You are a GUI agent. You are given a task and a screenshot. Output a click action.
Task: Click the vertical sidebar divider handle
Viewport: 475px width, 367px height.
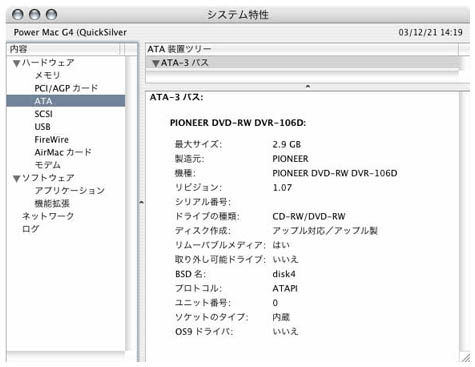click(x=141, y=202)
